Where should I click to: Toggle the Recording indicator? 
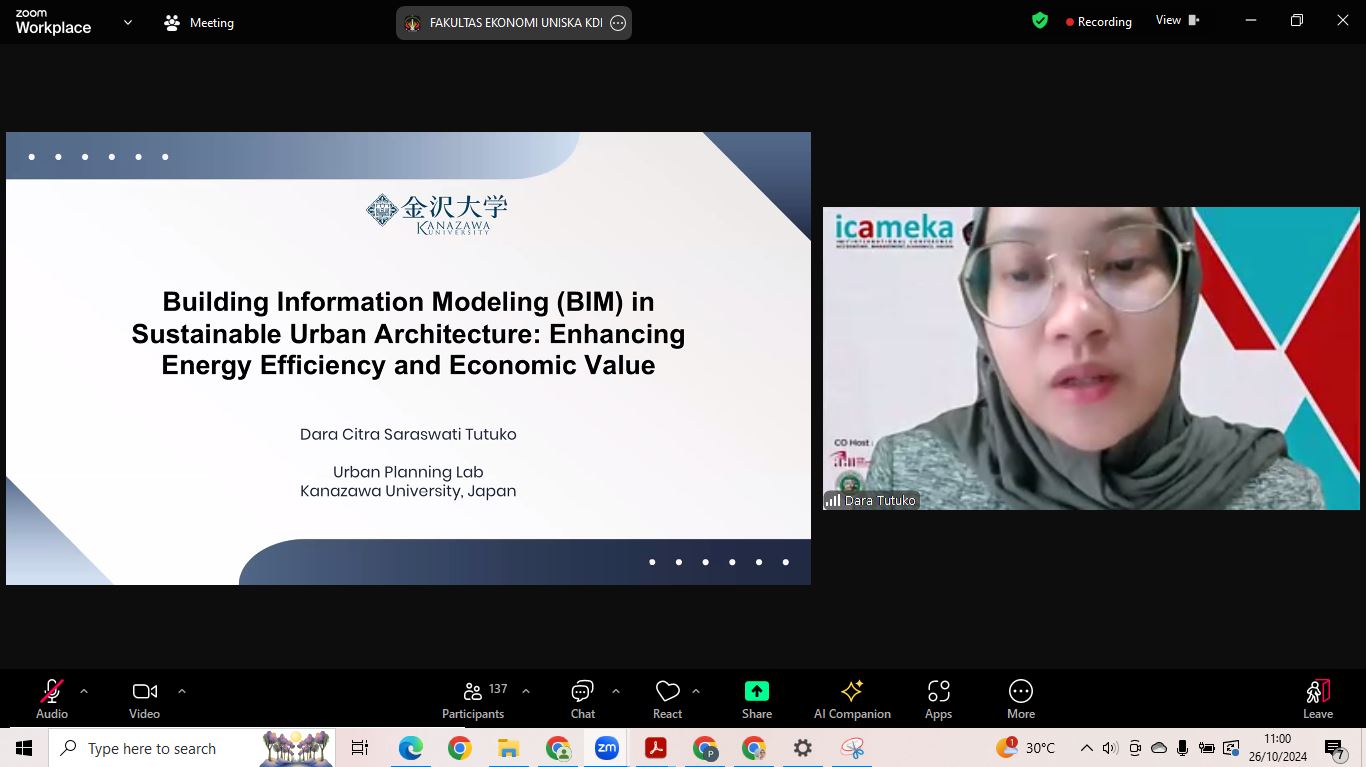point(1098,22)
